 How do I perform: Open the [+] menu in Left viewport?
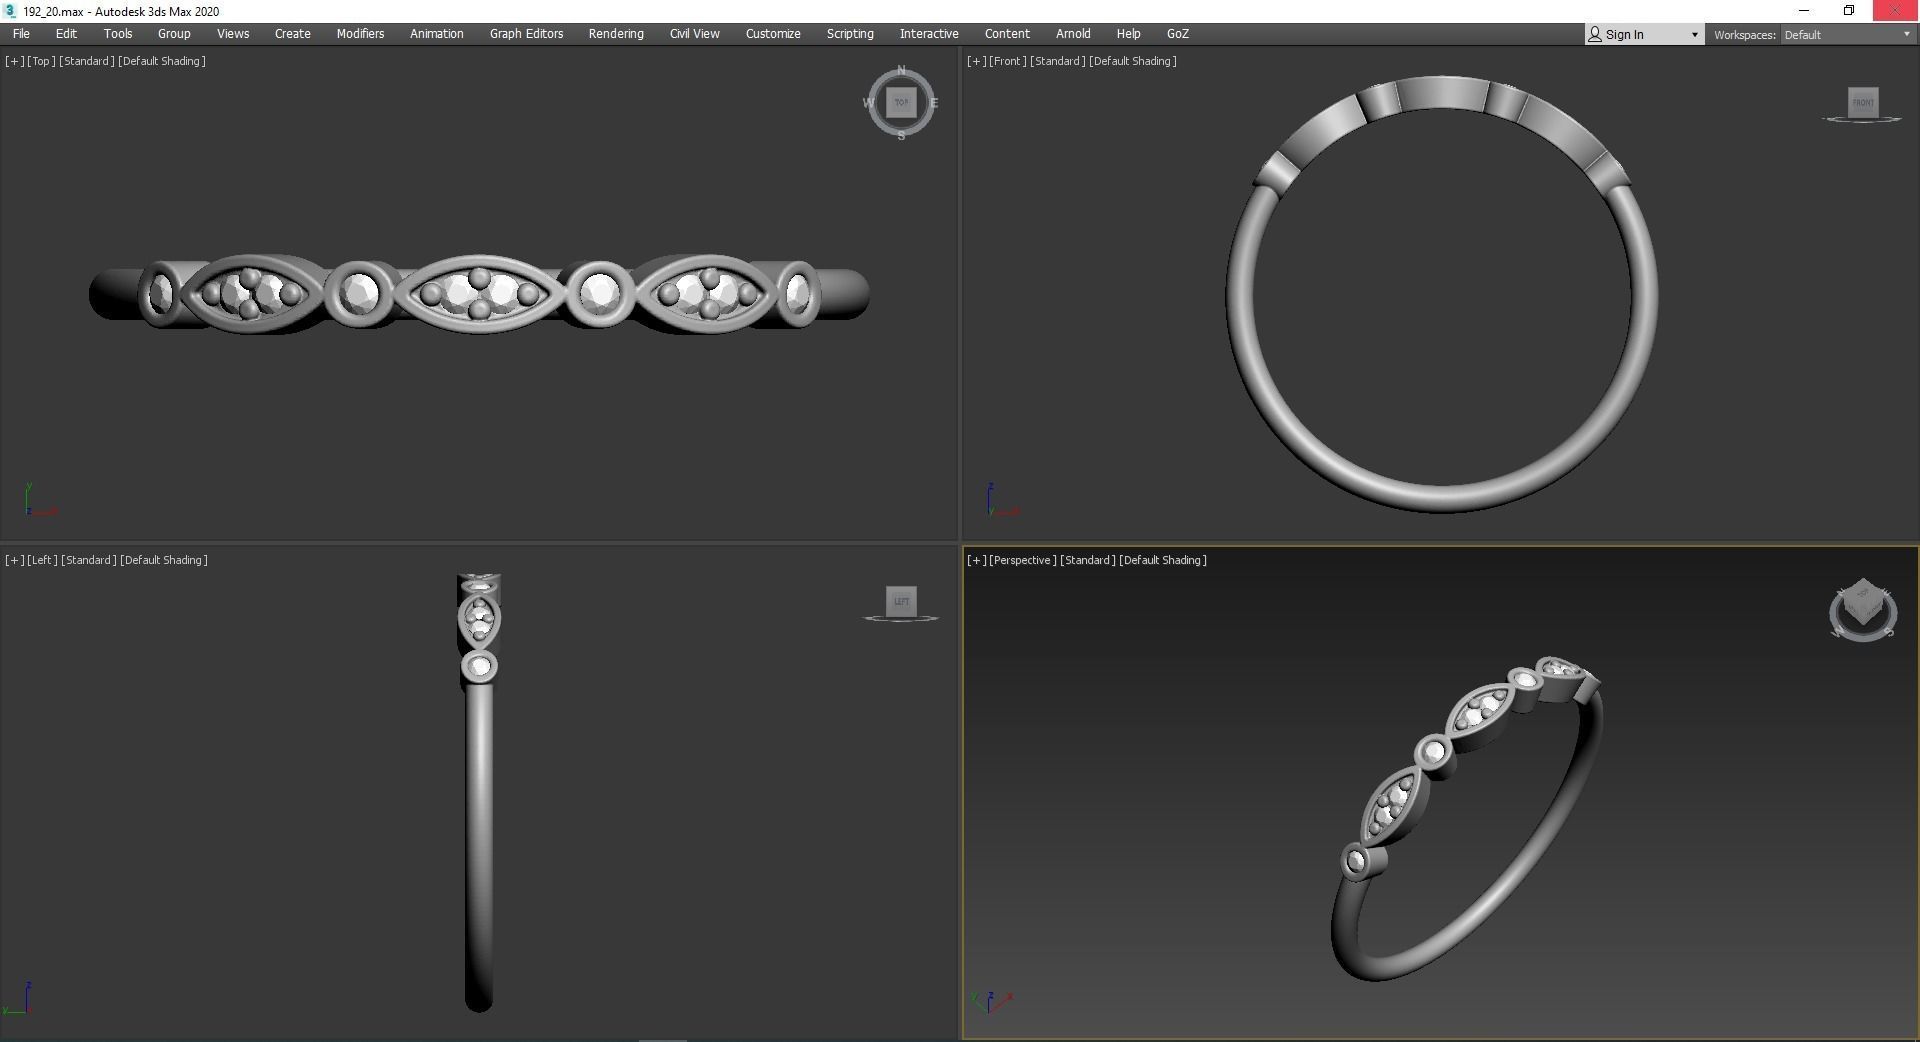14,560
